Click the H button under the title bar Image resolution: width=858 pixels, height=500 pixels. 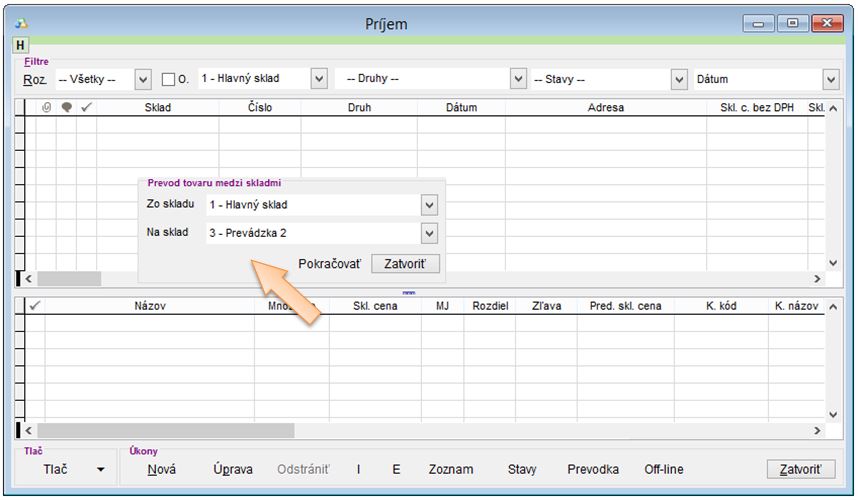[20, 46]
